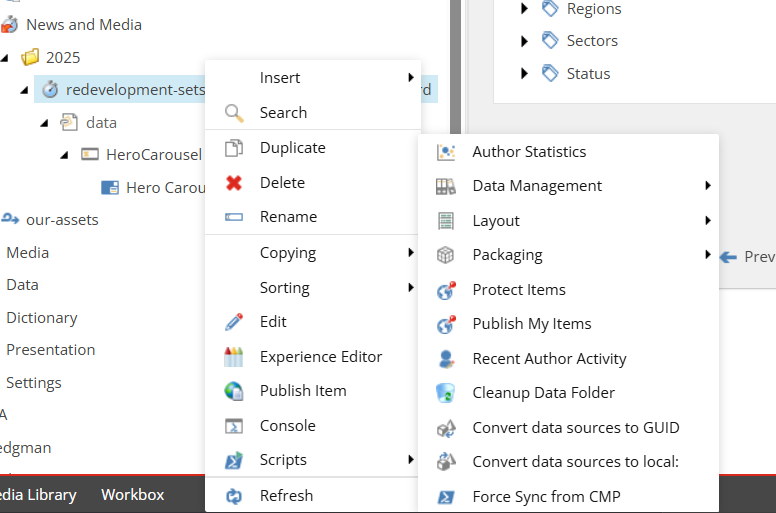776x513 pixels.
Task: Choose Convert data sources to GUID
Action: tap(575, 428)
